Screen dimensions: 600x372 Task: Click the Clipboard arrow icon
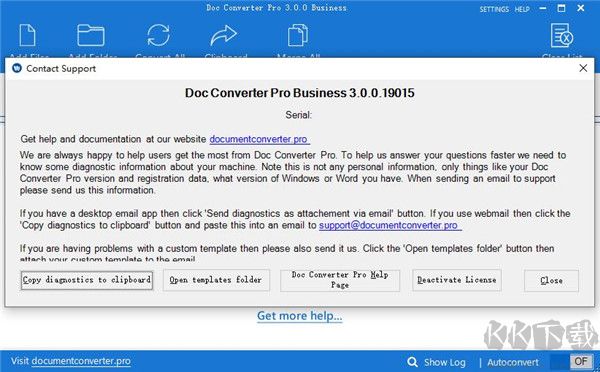click(224, 35)
